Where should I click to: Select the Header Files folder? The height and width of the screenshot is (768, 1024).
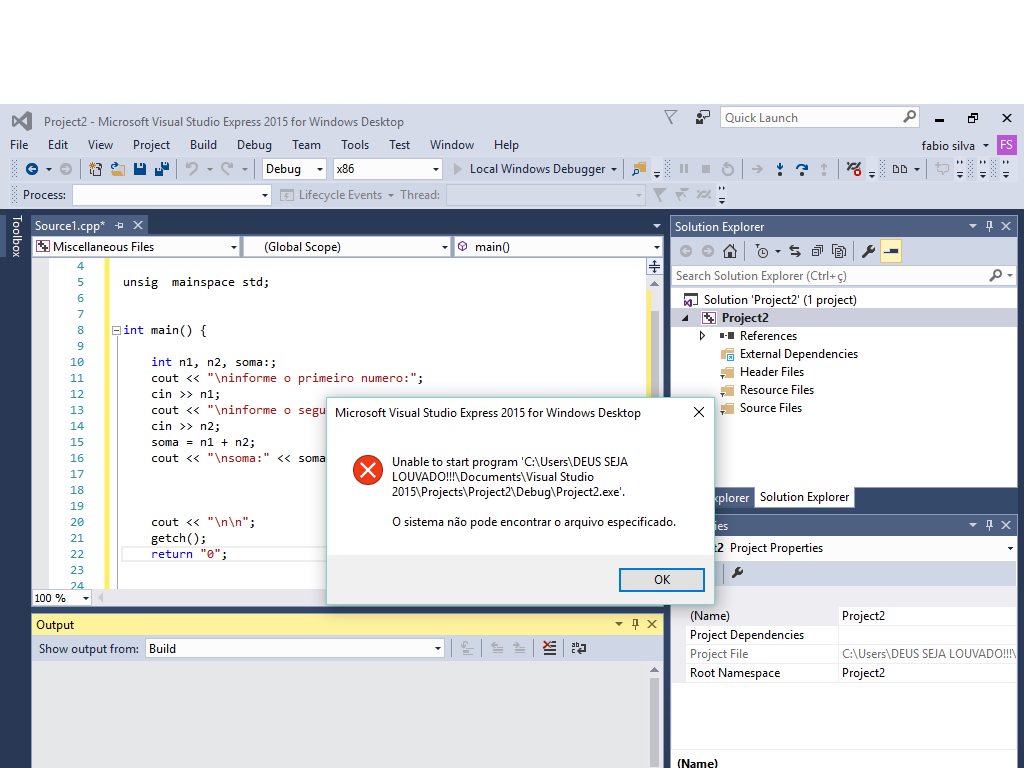771,372
